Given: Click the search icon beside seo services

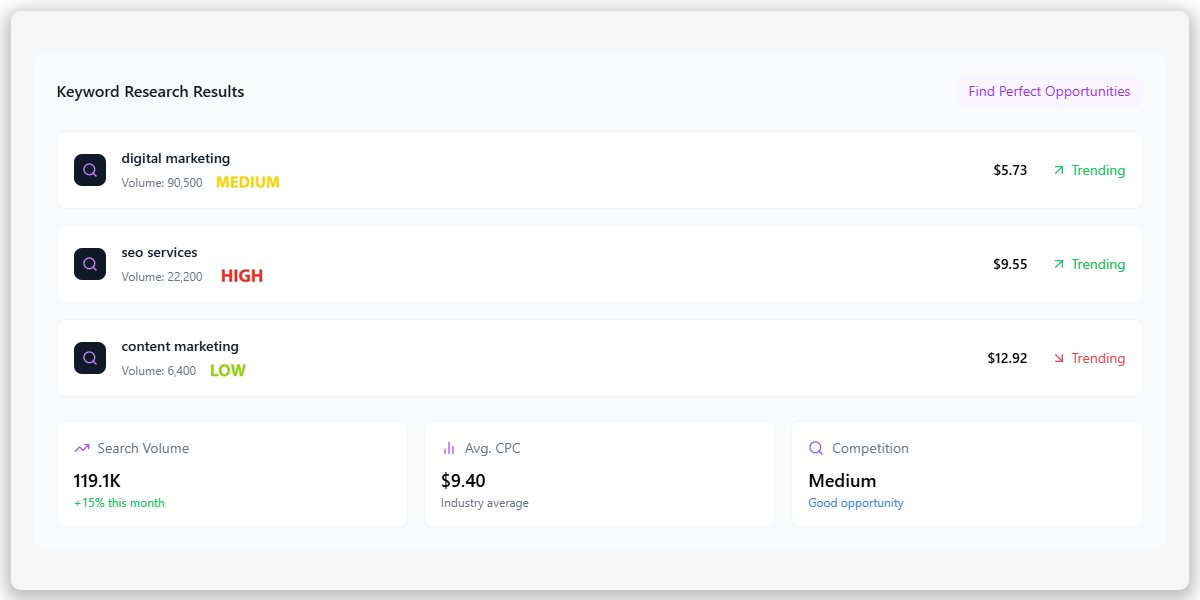Looking at the screenshot, I should pyautogui.click(x=90, y=264).
